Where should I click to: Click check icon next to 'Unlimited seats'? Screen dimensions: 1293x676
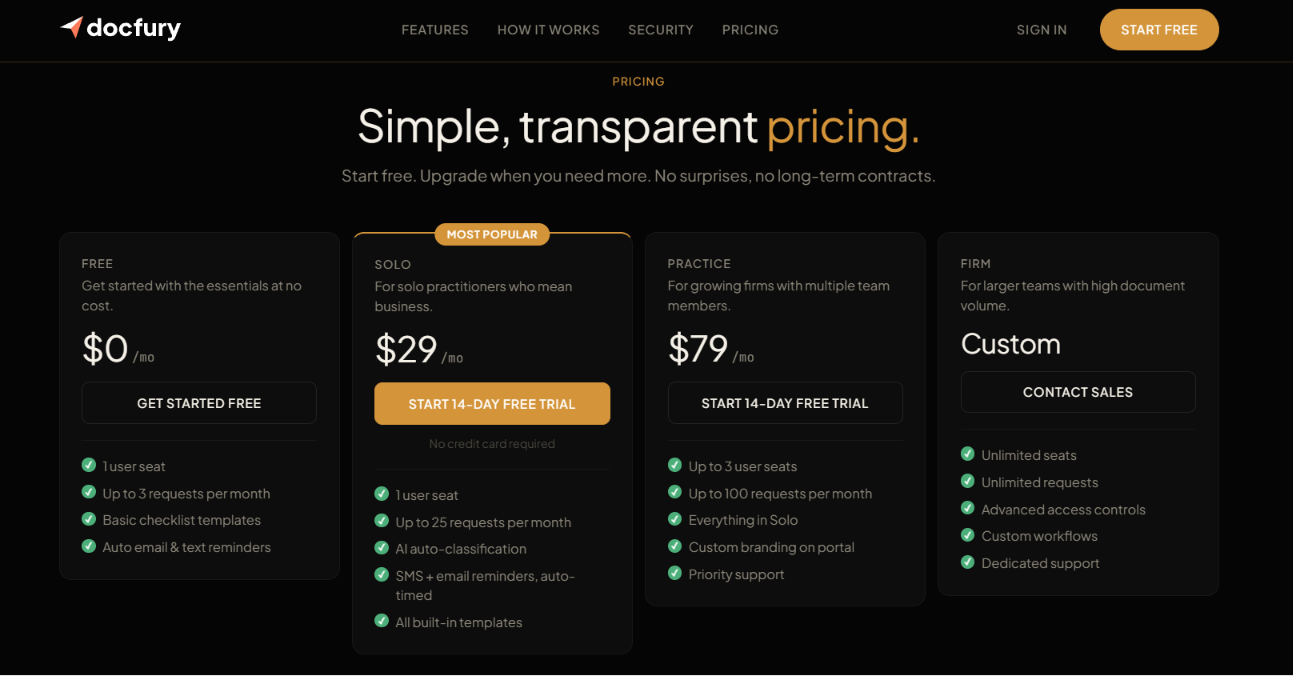point(968,454)
